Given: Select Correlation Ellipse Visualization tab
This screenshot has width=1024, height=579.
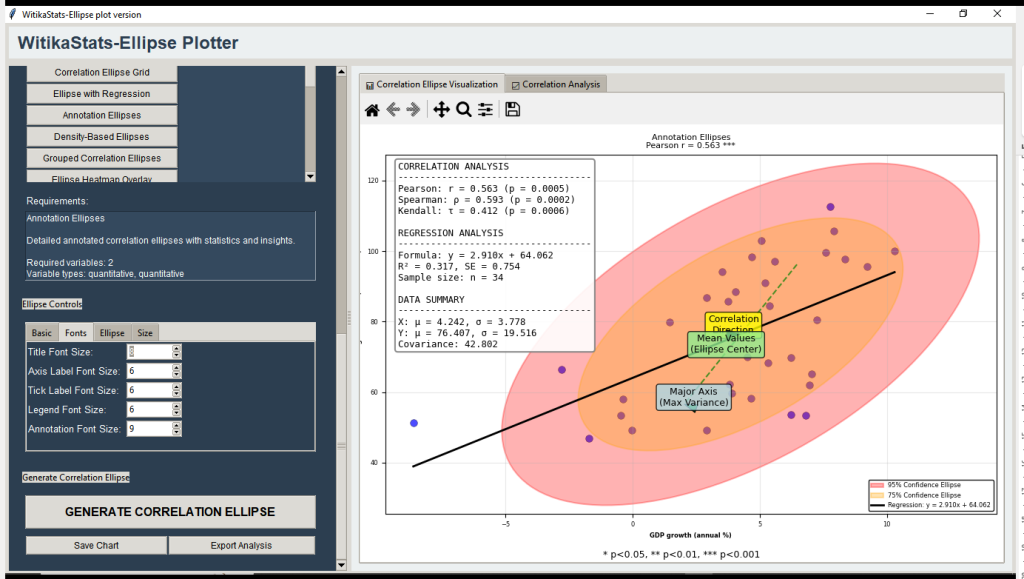Looking at the screenshot, I should pos(432,84).
